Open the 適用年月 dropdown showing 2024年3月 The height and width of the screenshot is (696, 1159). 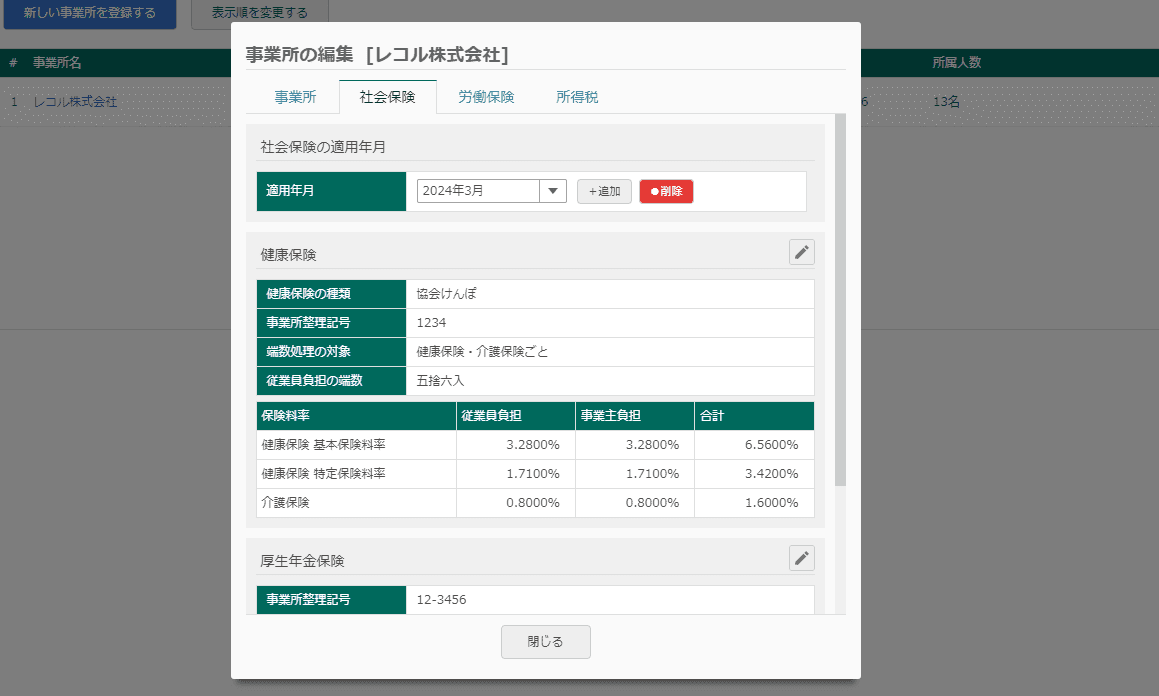click(491, 191)
